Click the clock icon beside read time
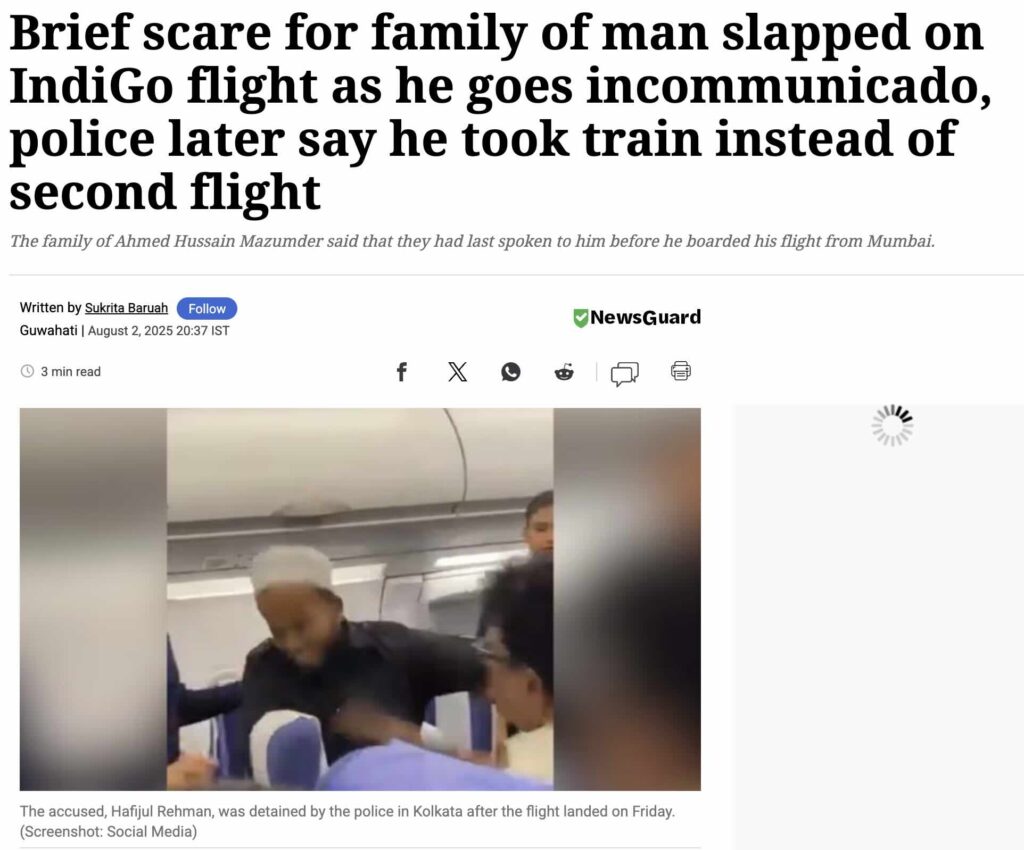This screenshot has height=850, width=1024. pyautogui.click(x=27, y=371)
